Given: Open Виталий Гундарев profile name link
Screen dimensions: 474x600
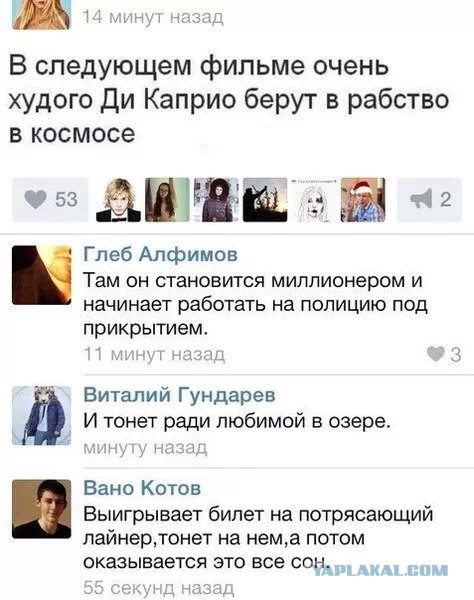Looking at the screenshot, I should point(179,395).
